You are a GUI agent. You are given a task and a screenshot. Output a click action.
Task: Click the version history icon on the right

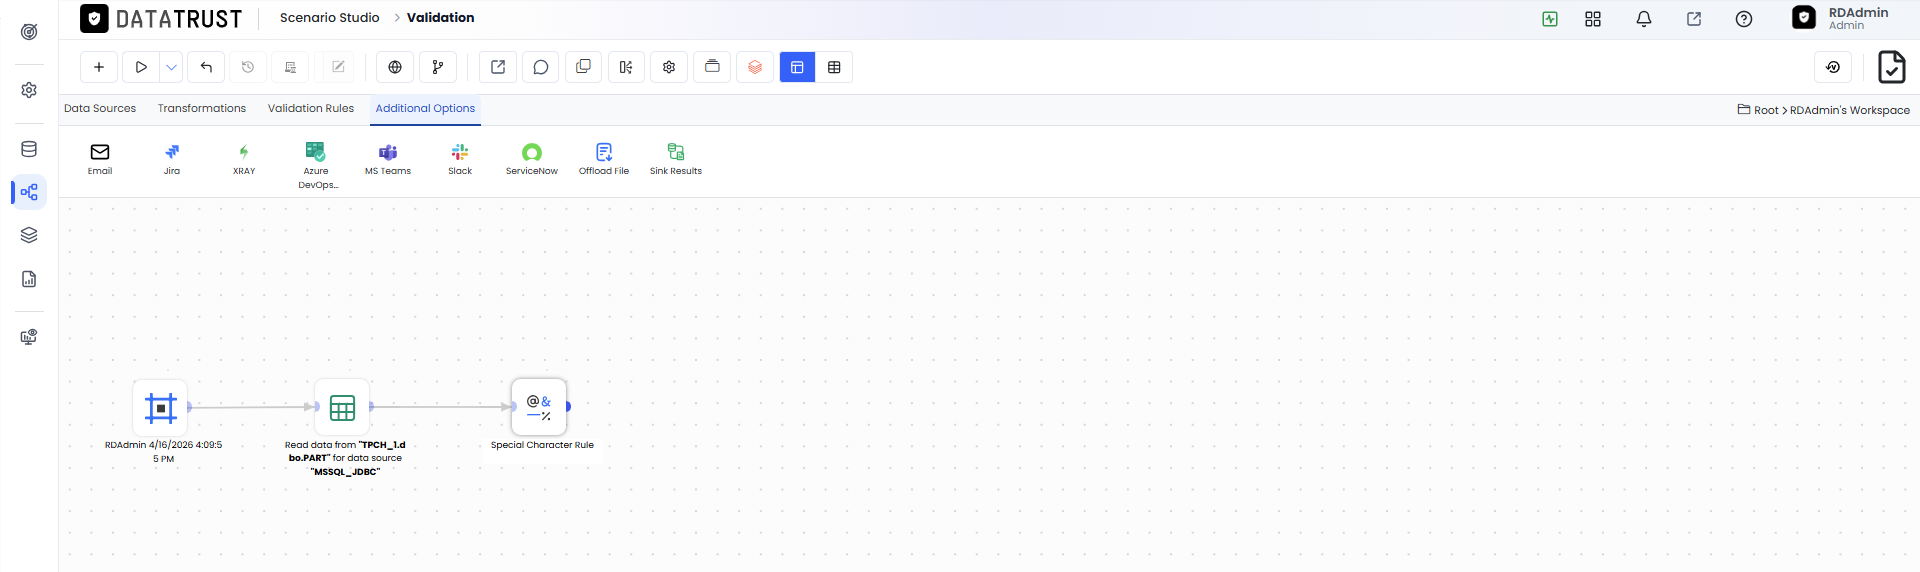(x=1833, y=67)
